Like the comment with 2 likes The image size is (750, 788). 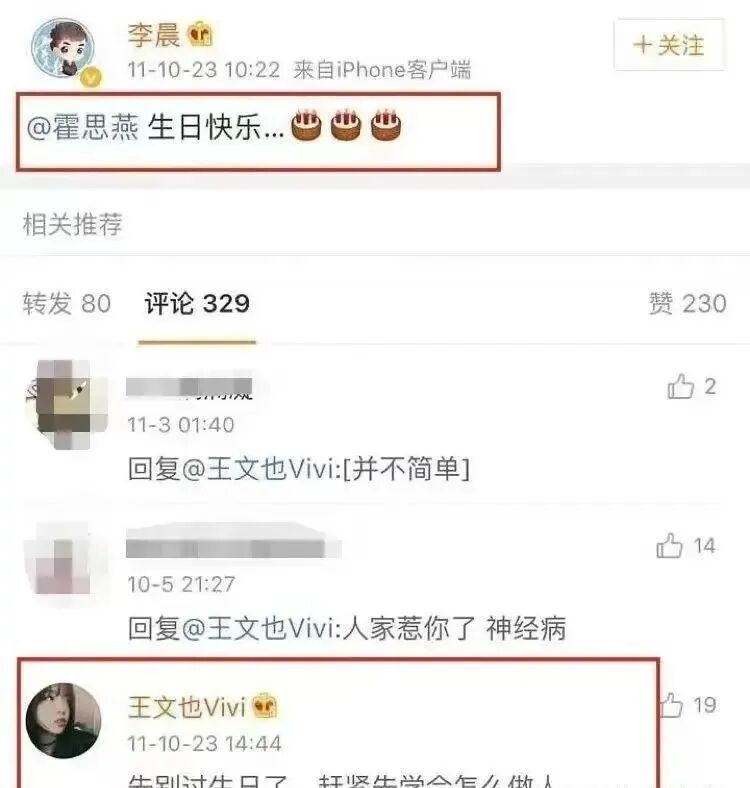(681, 386)
